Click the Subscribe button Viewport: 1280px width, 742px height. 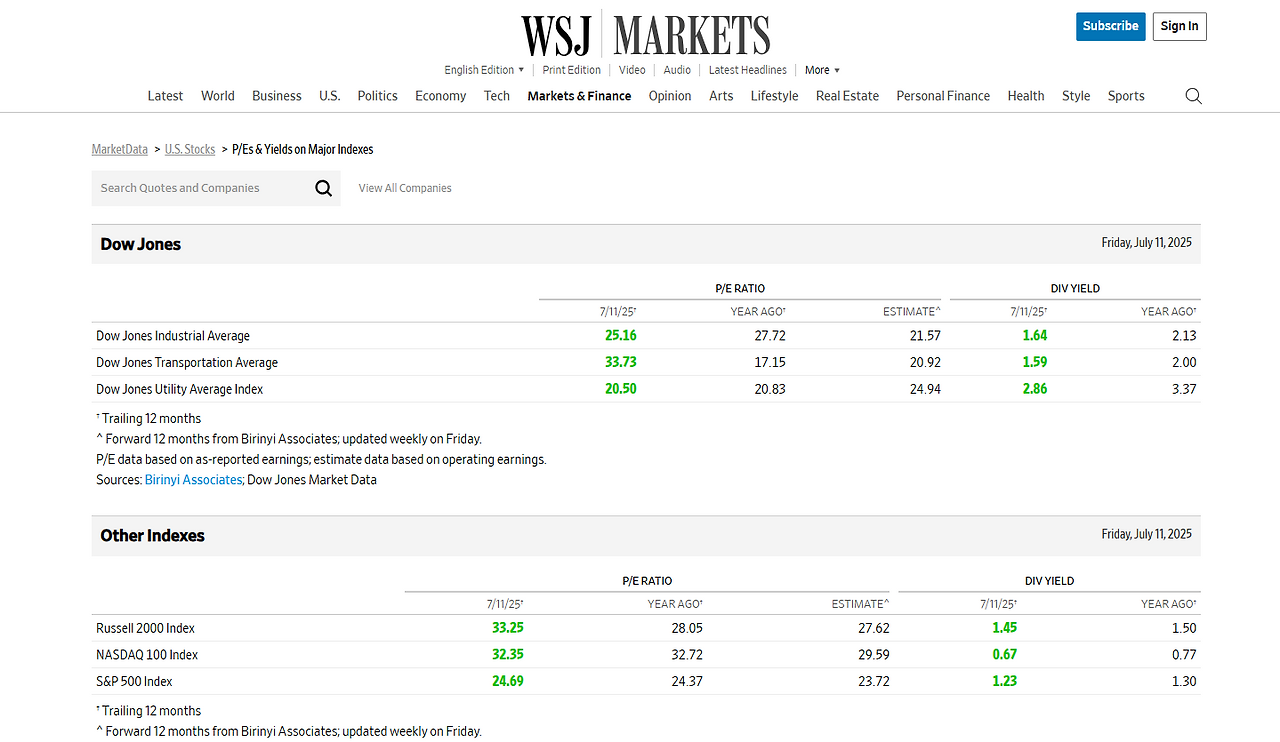pyautogui.click(x=1111, y=26)
